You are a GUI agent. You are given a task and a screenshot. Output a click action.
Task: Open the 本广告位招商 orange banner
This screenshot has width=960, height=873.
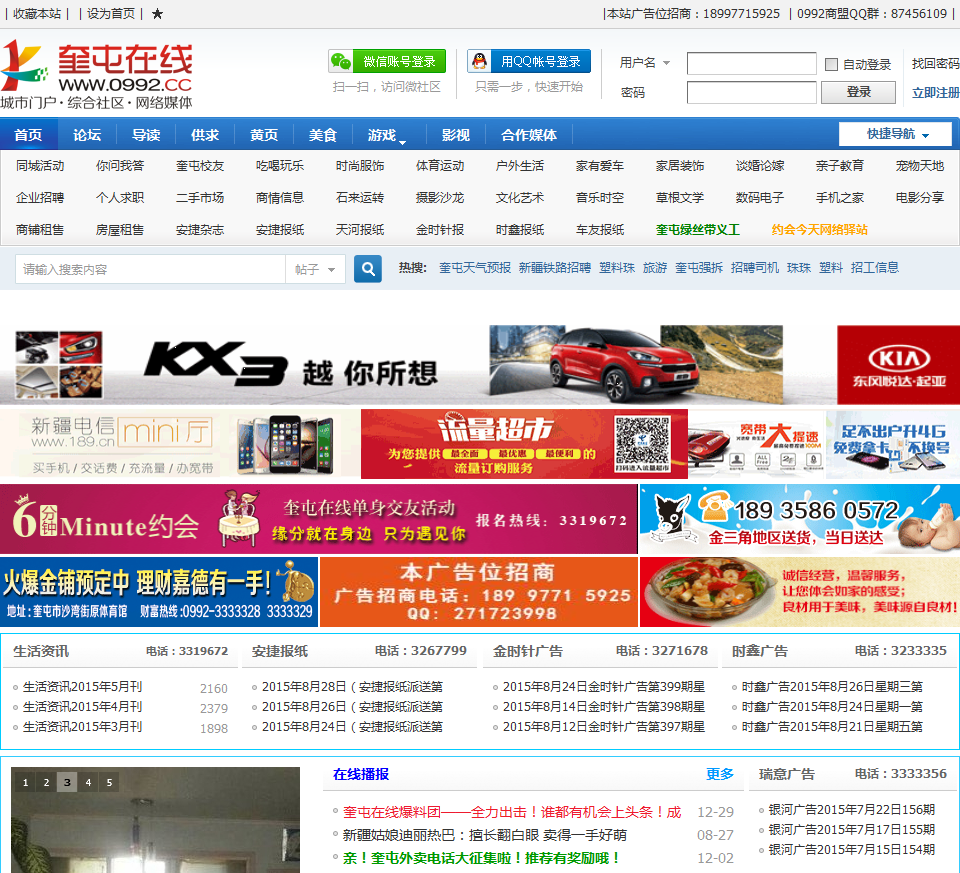click(x=479, y=591)
